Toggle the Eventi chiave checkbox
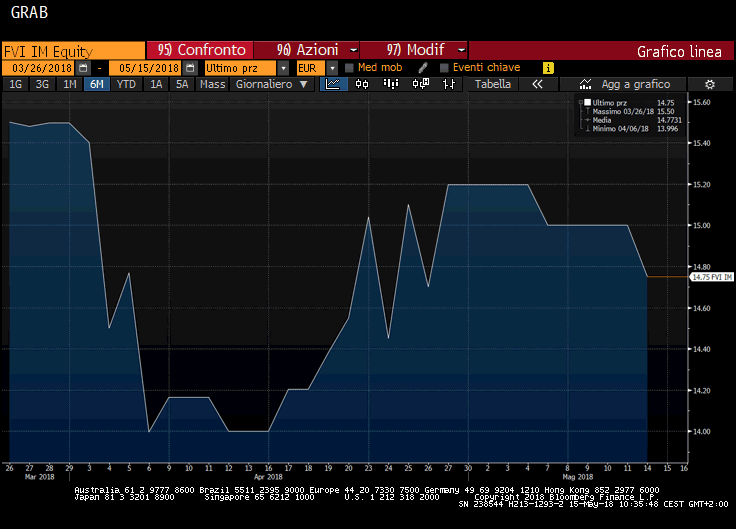Viewport: 736px width, 529px height. (444, 68)
